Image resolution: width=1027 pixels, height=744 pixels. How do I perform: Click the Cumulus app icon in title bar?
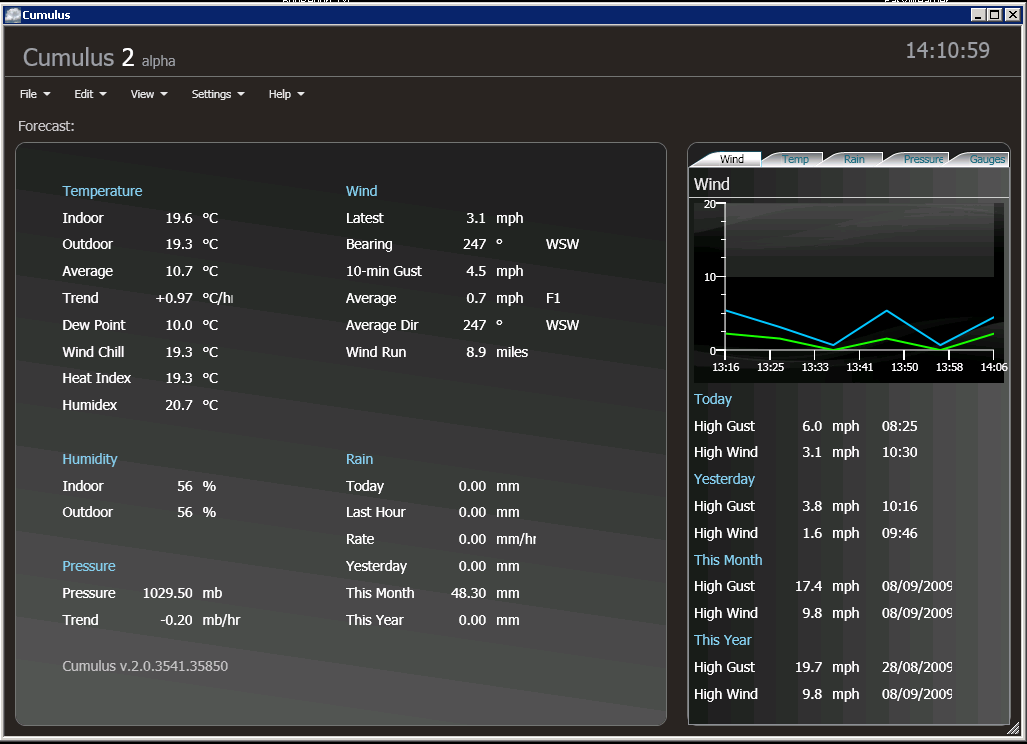(x=12, y=14)
